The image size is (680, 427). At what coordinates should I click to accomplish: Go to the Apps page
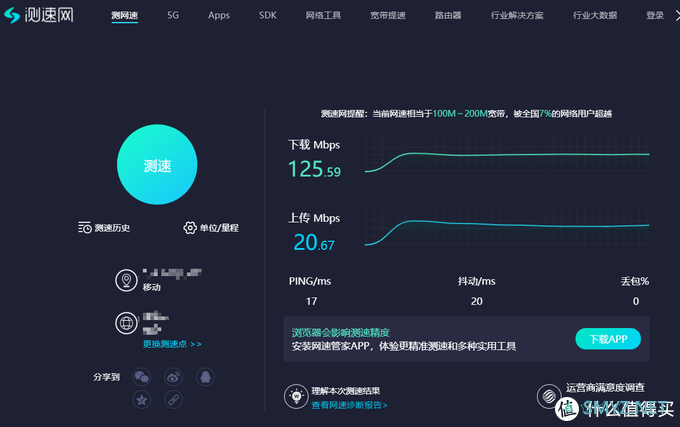(x=219, y=16)
